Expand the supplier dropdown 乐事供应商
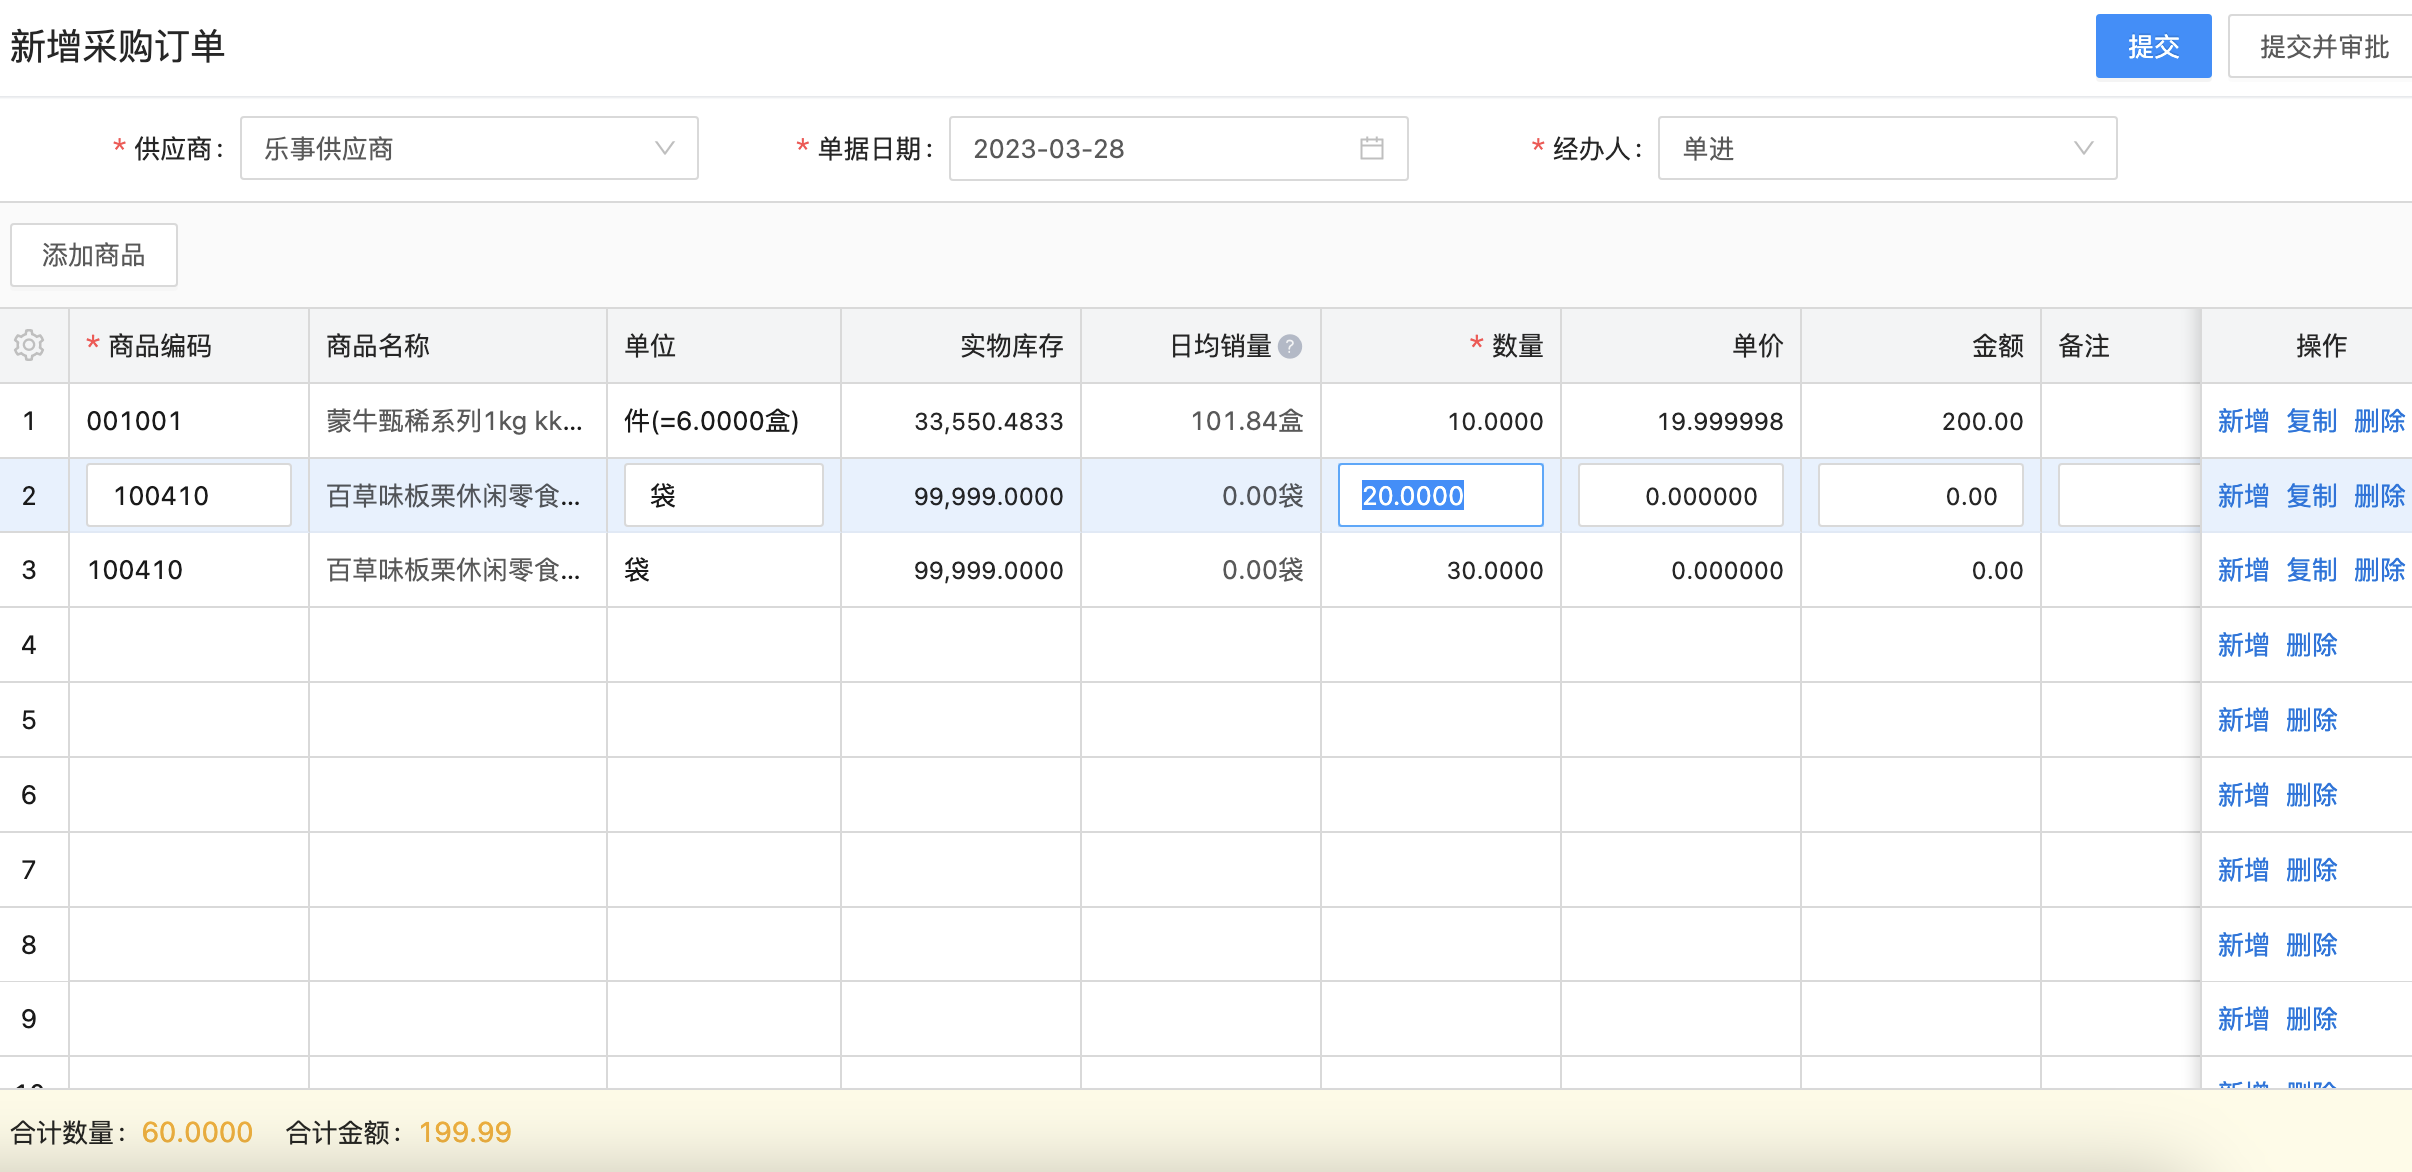The image size is (2412, 1172). tap(469, 148)
